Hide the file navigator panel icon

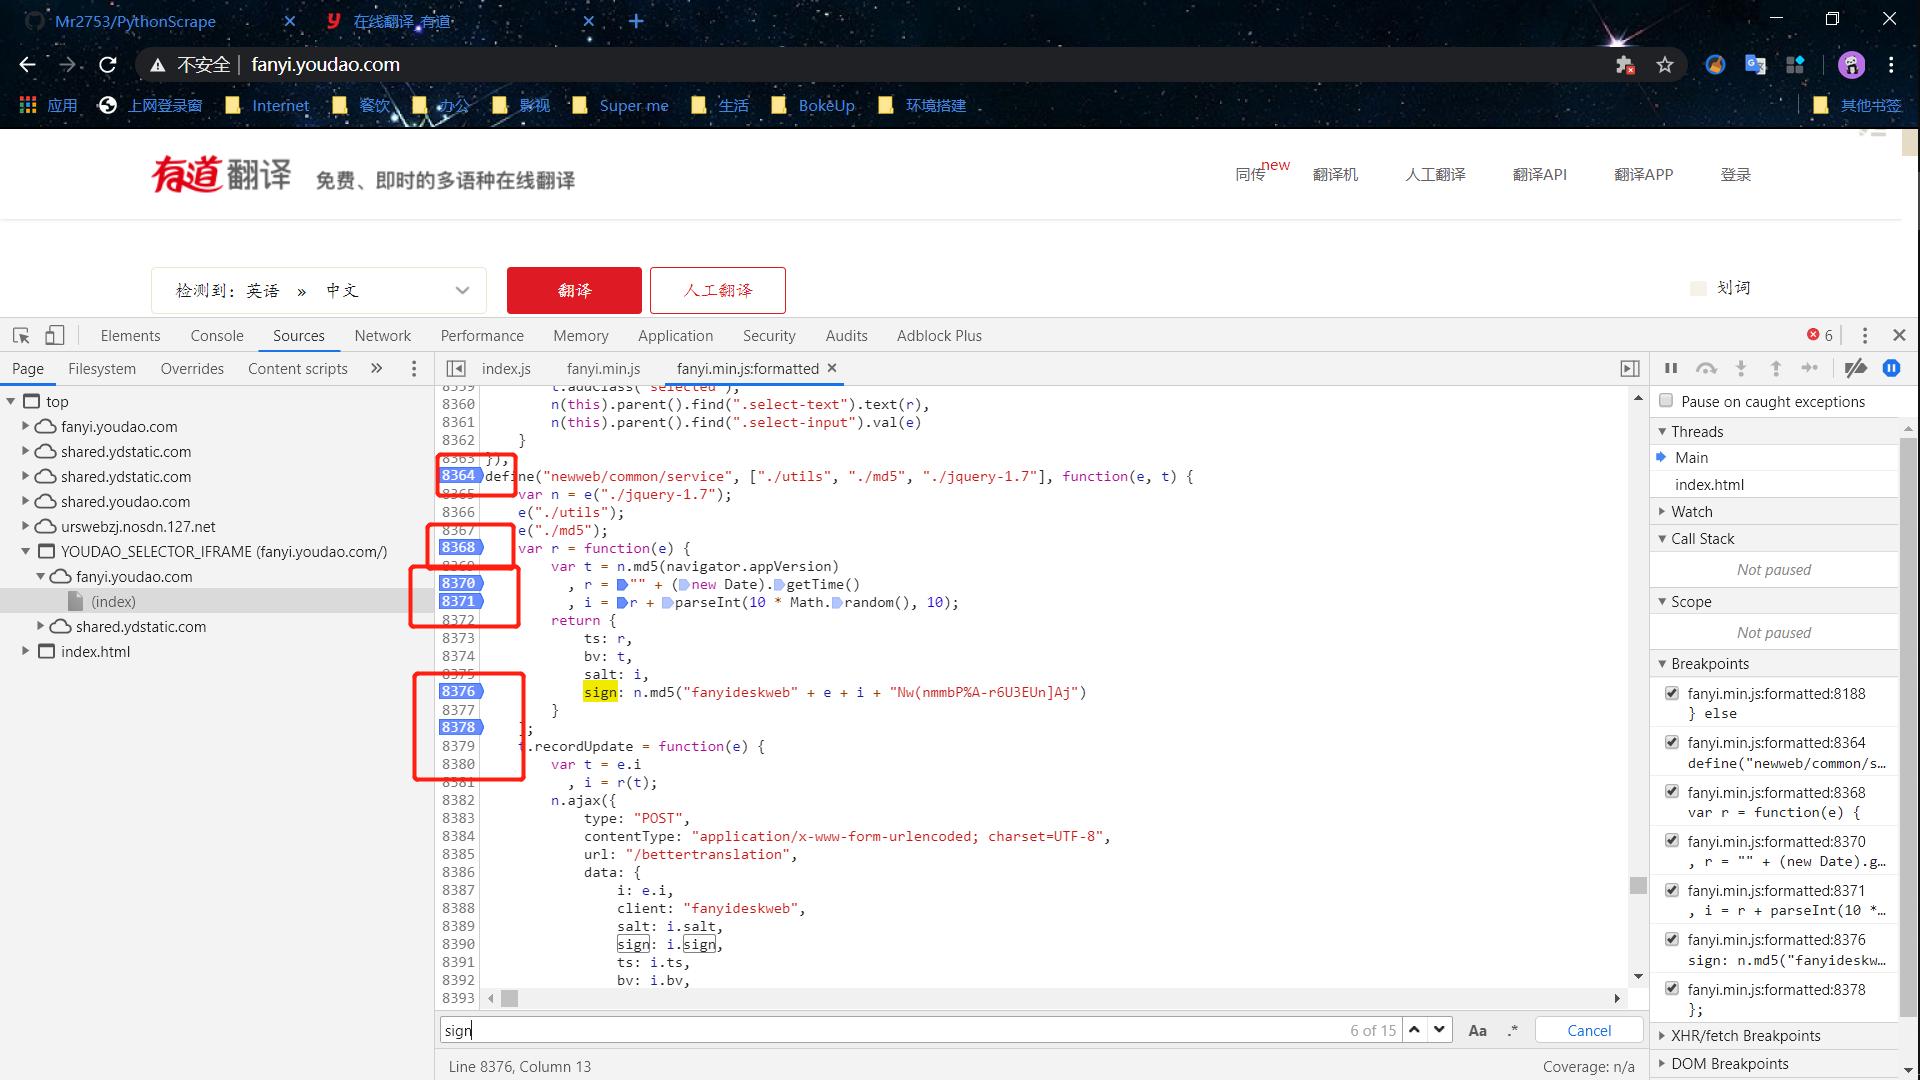pyautogui.click(x=456, y=369)
